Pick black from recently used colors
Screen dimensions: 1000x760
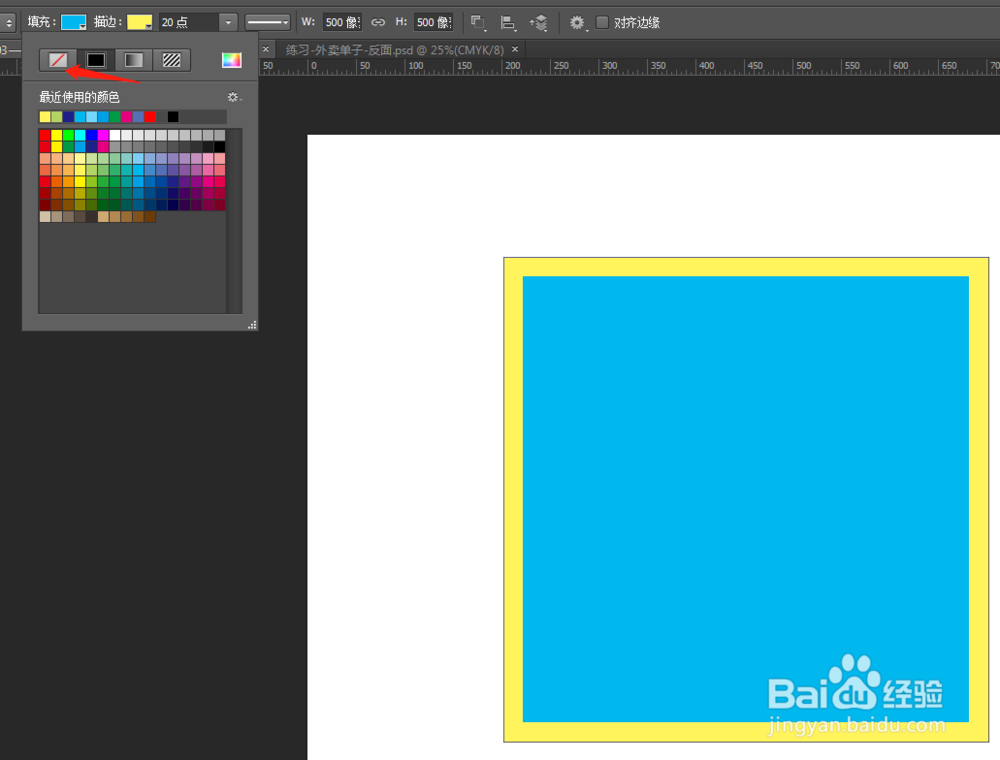[173, 117]
